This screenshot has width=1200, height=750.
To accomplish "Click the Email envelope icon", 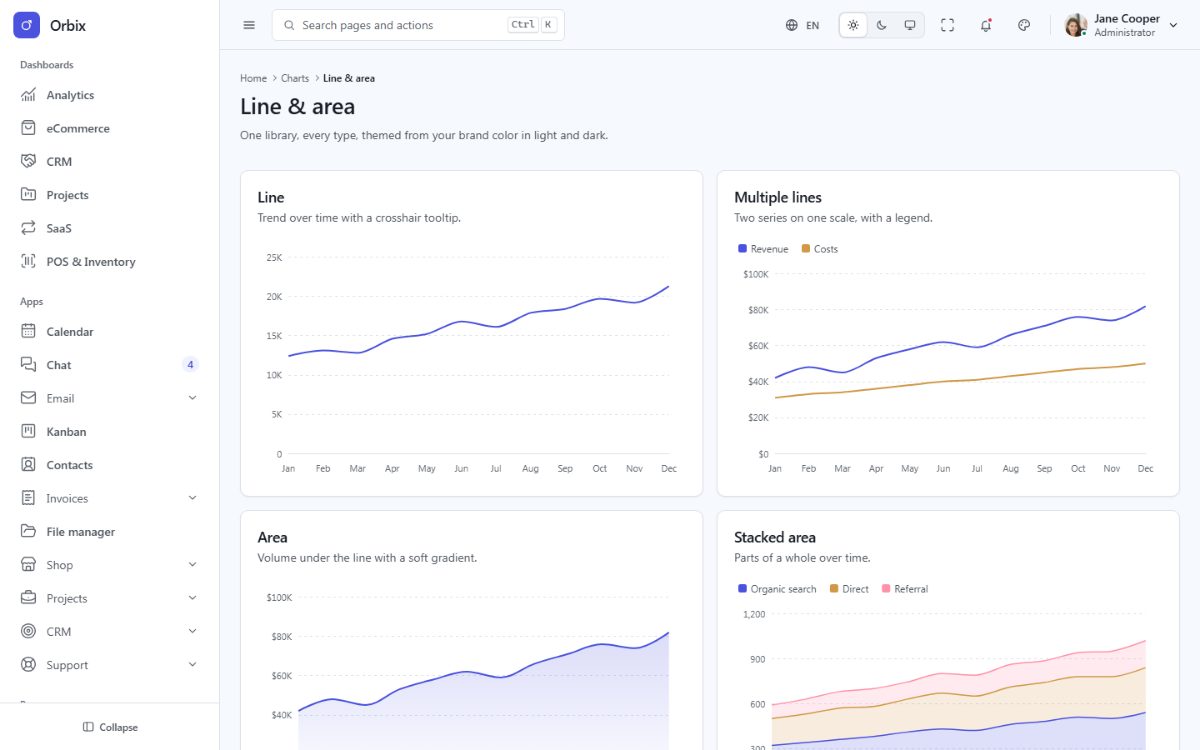I will coord(28,398).
